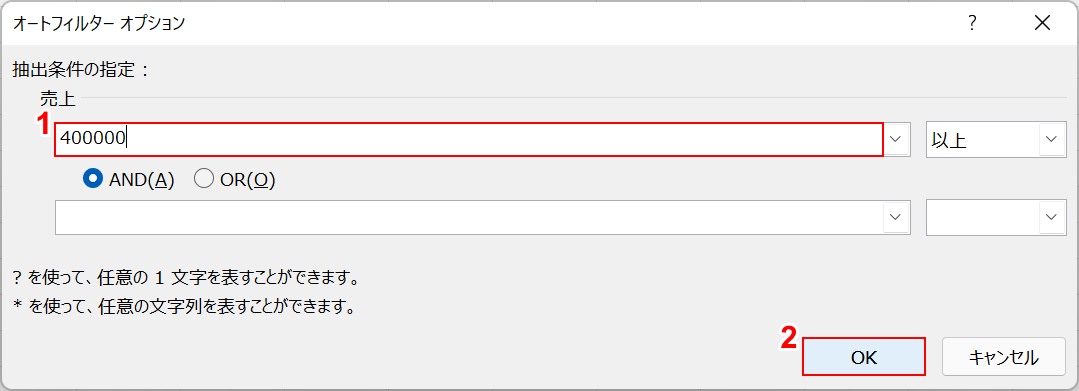The height and width of the screenshot is (391, 1079).
Task: Click the オートフィルター オプション title bar text
Action: point(98,23)
